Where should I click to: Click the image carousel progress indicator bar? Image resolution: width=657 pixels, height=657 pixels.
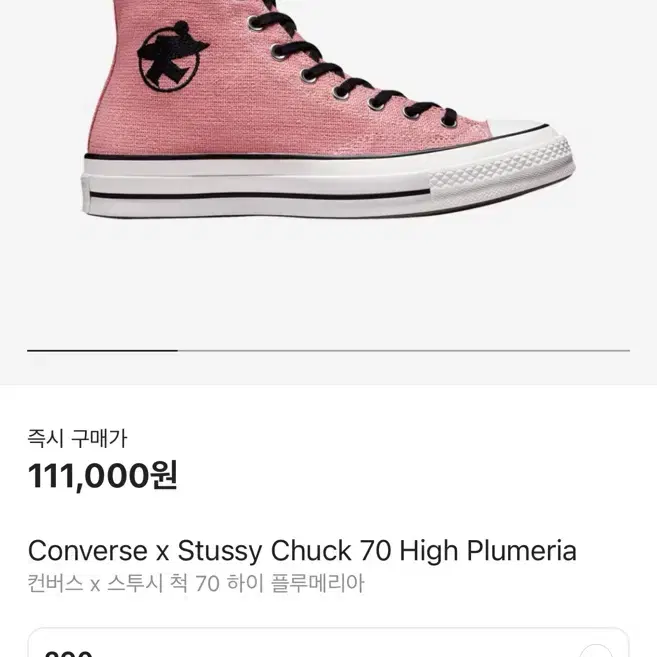[328, 350]
